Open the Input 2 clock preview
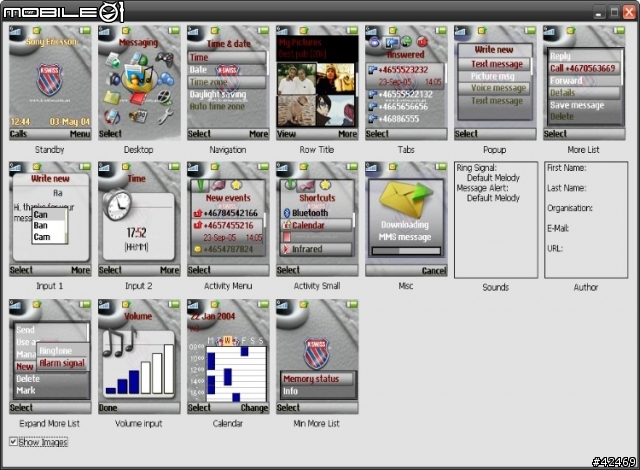 pyautogui.click(x=139, y=219)
